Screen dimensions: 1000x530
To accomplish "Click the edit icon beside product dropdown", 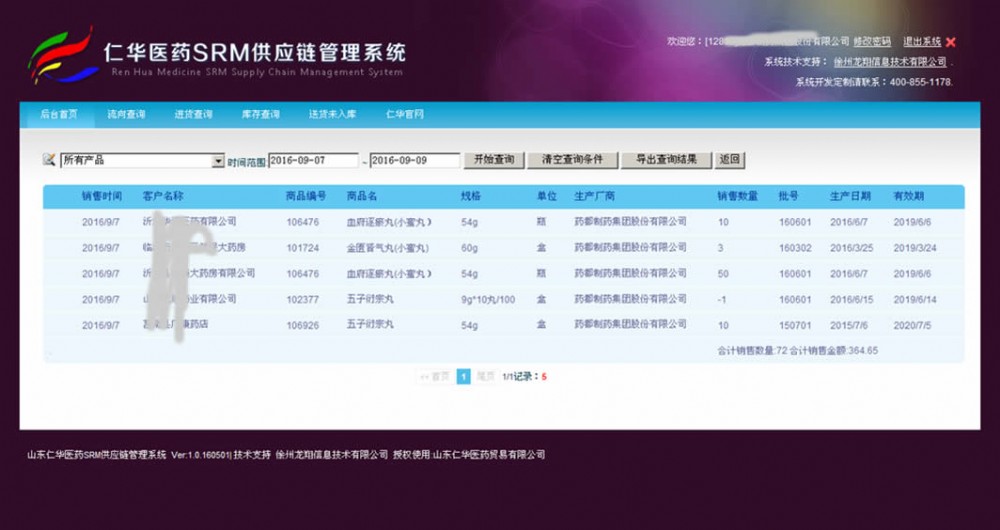I will click(x=48, y=160).
